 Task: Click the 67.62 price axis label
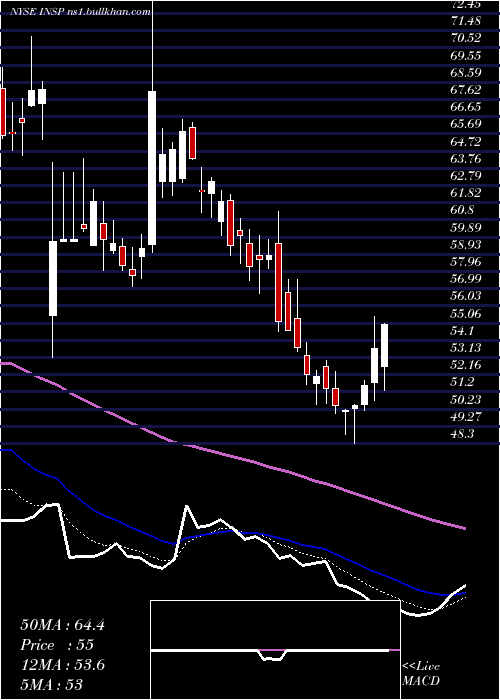tap(467, 90)
